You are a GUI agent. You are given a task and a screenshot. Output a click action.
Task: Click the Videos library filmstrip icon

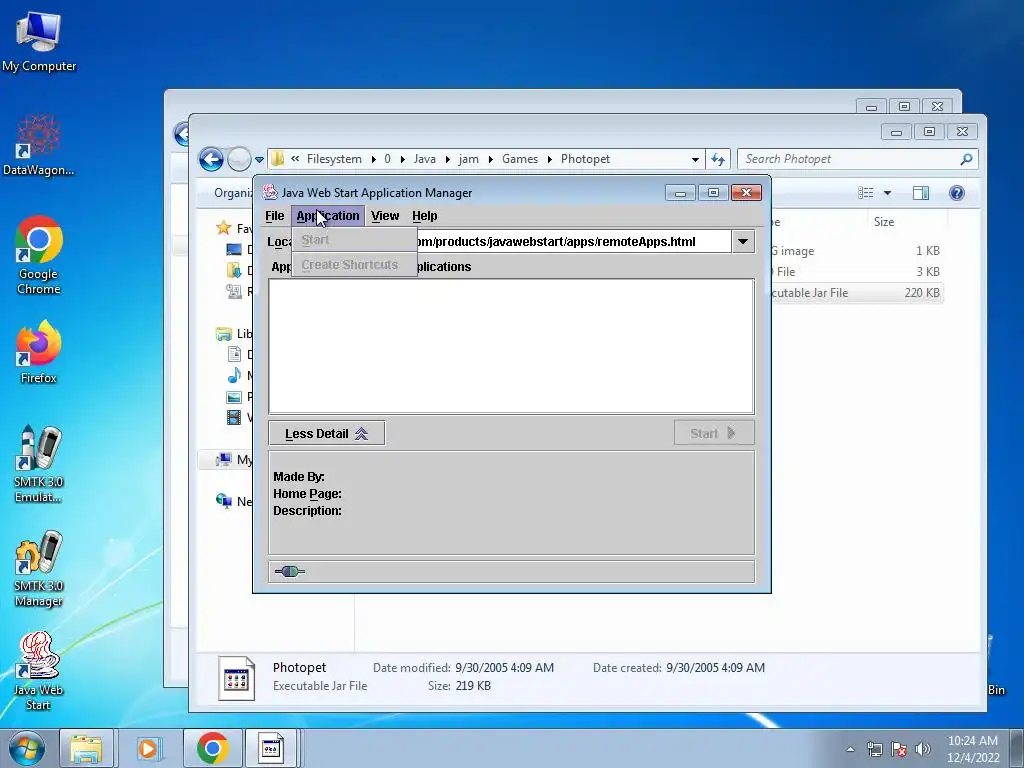pos(234,417)
